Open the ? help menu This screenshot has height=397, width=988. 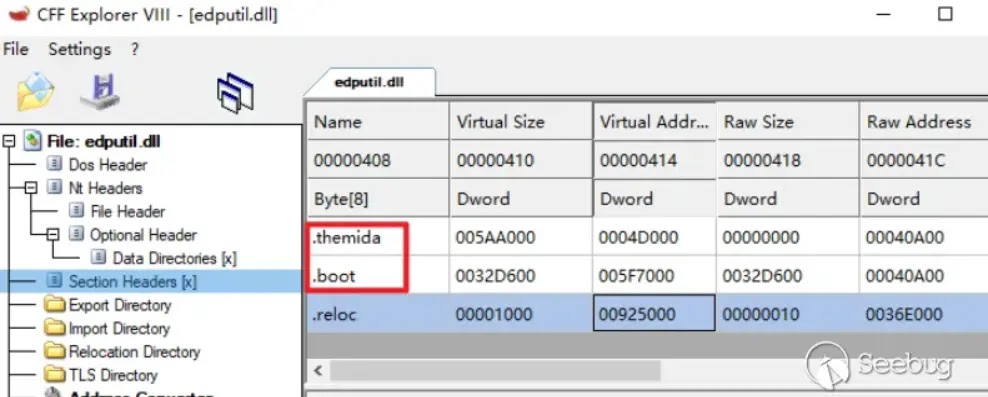click(x=134, y=49)
